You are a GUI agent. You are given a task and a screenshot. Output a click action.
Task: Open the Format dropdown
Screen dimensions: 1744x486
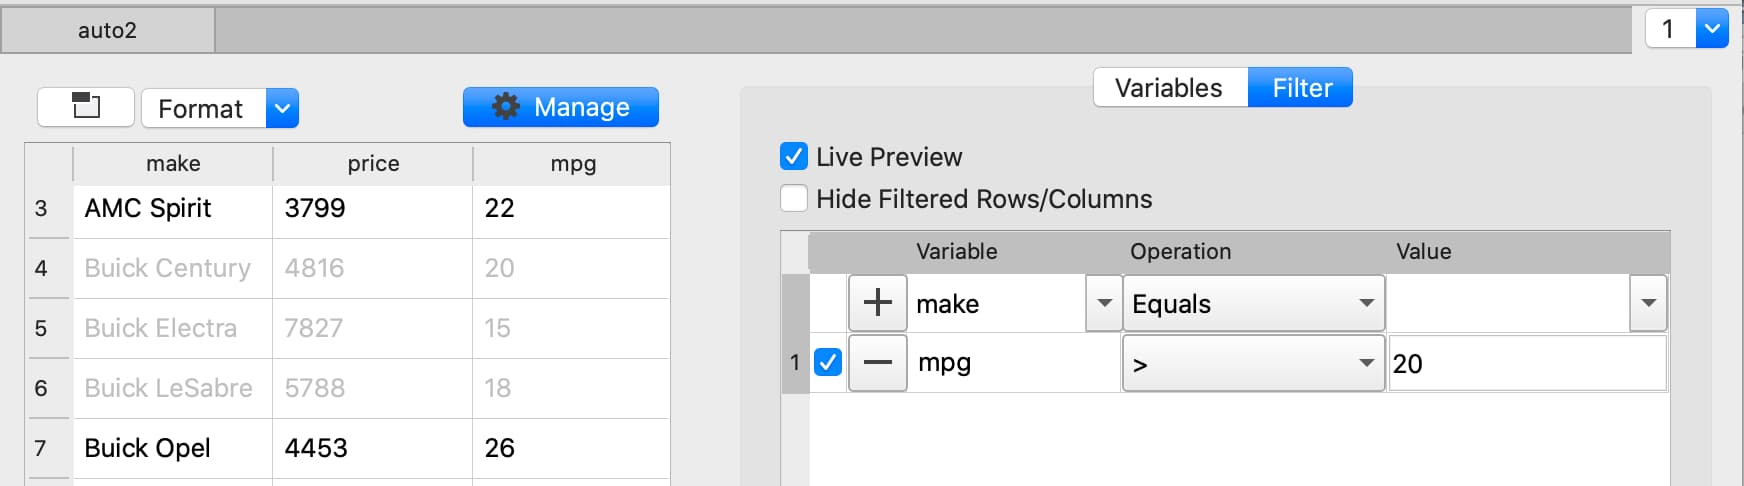(282, 108)
